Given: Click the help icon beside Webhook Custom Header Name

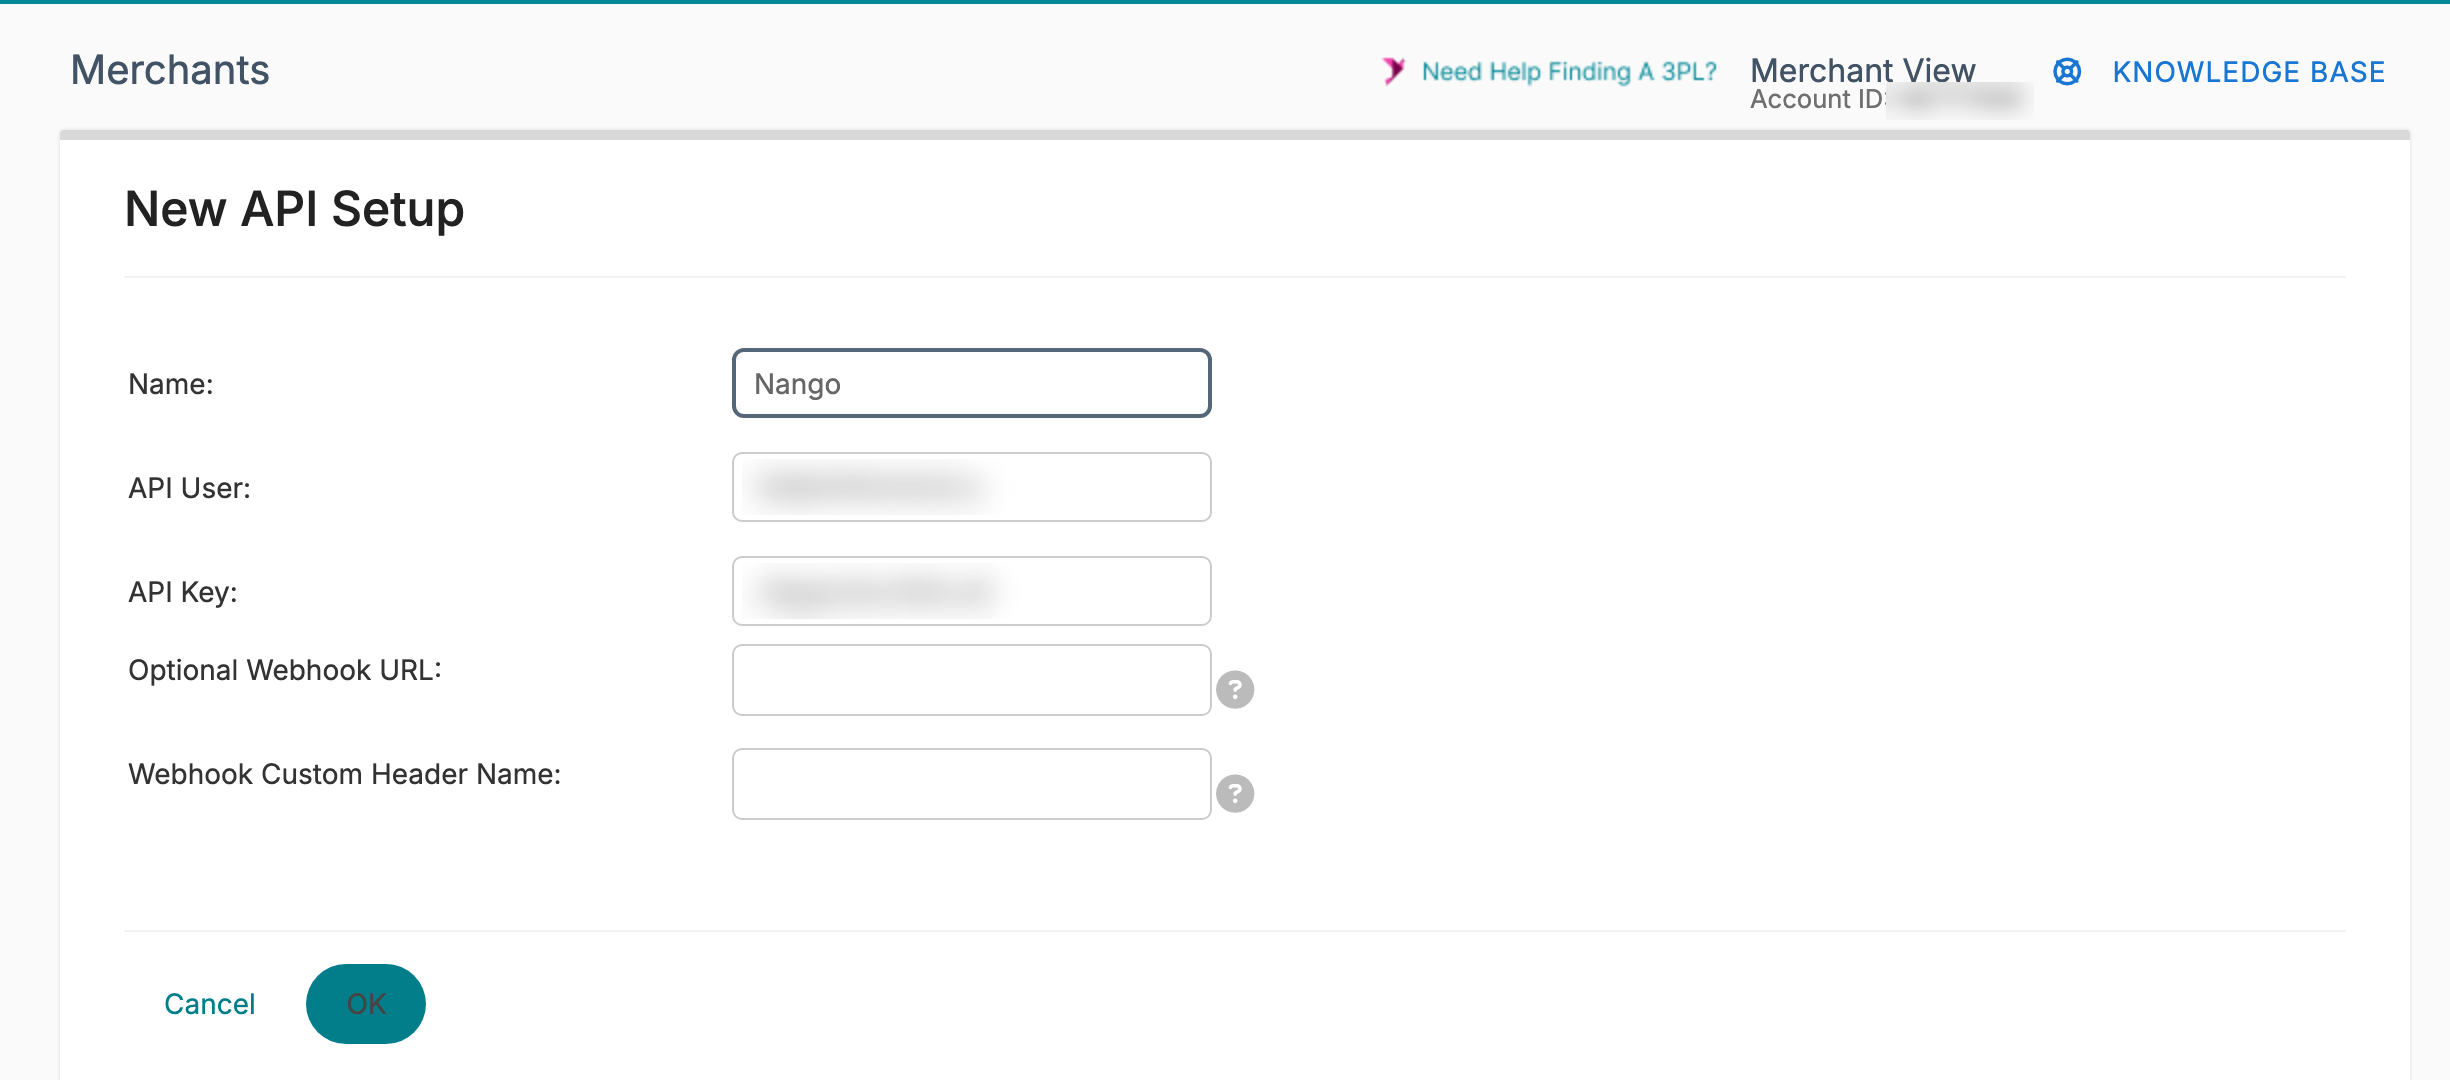Looking at the screenshot, I should [1235, 793].
